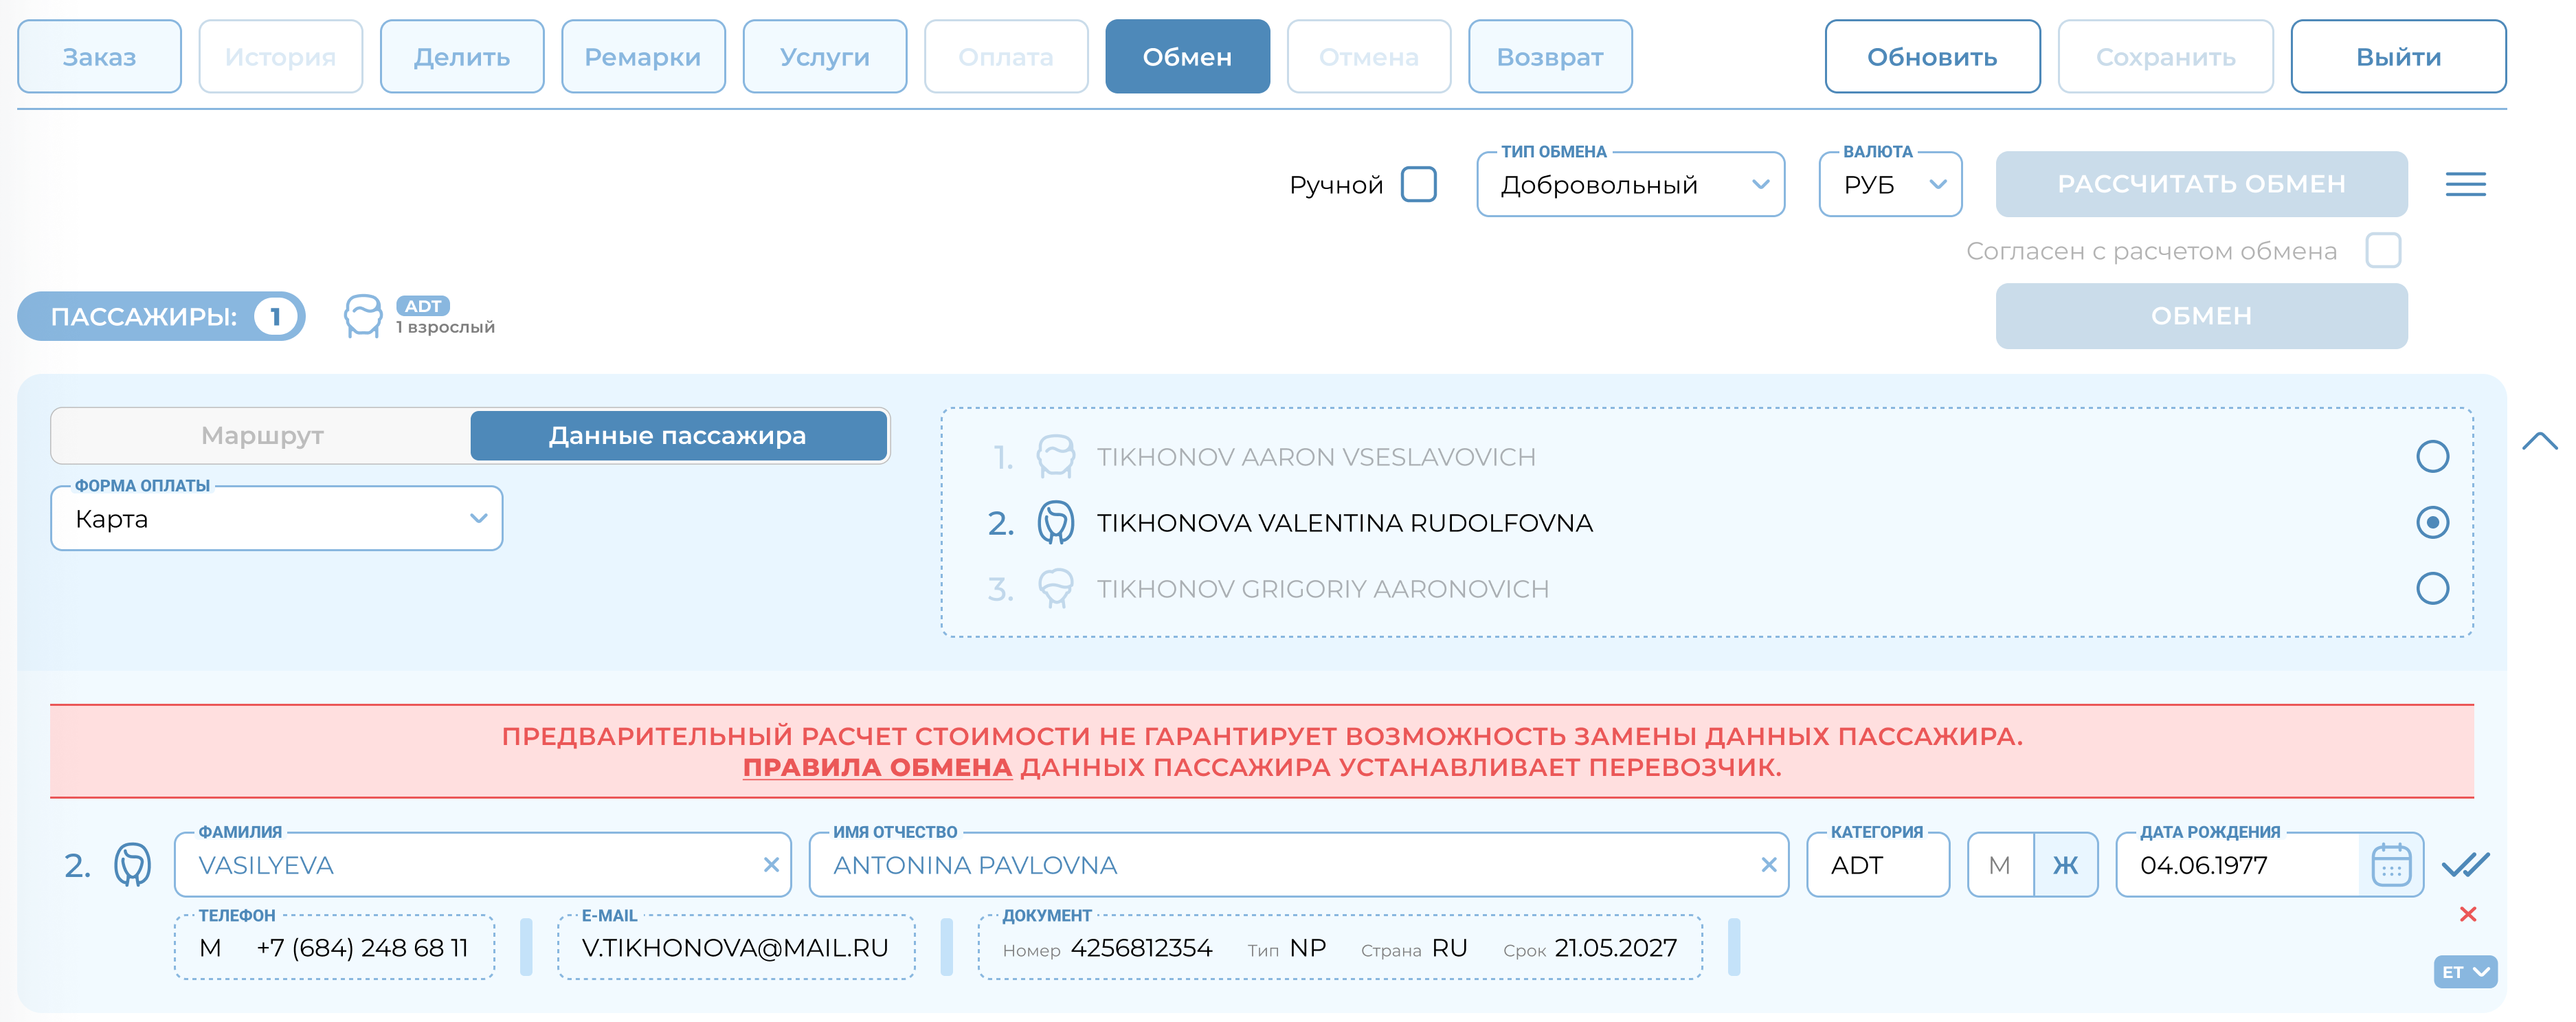
Task: Switch to the Маршрут tab
Action: point(262,436)
